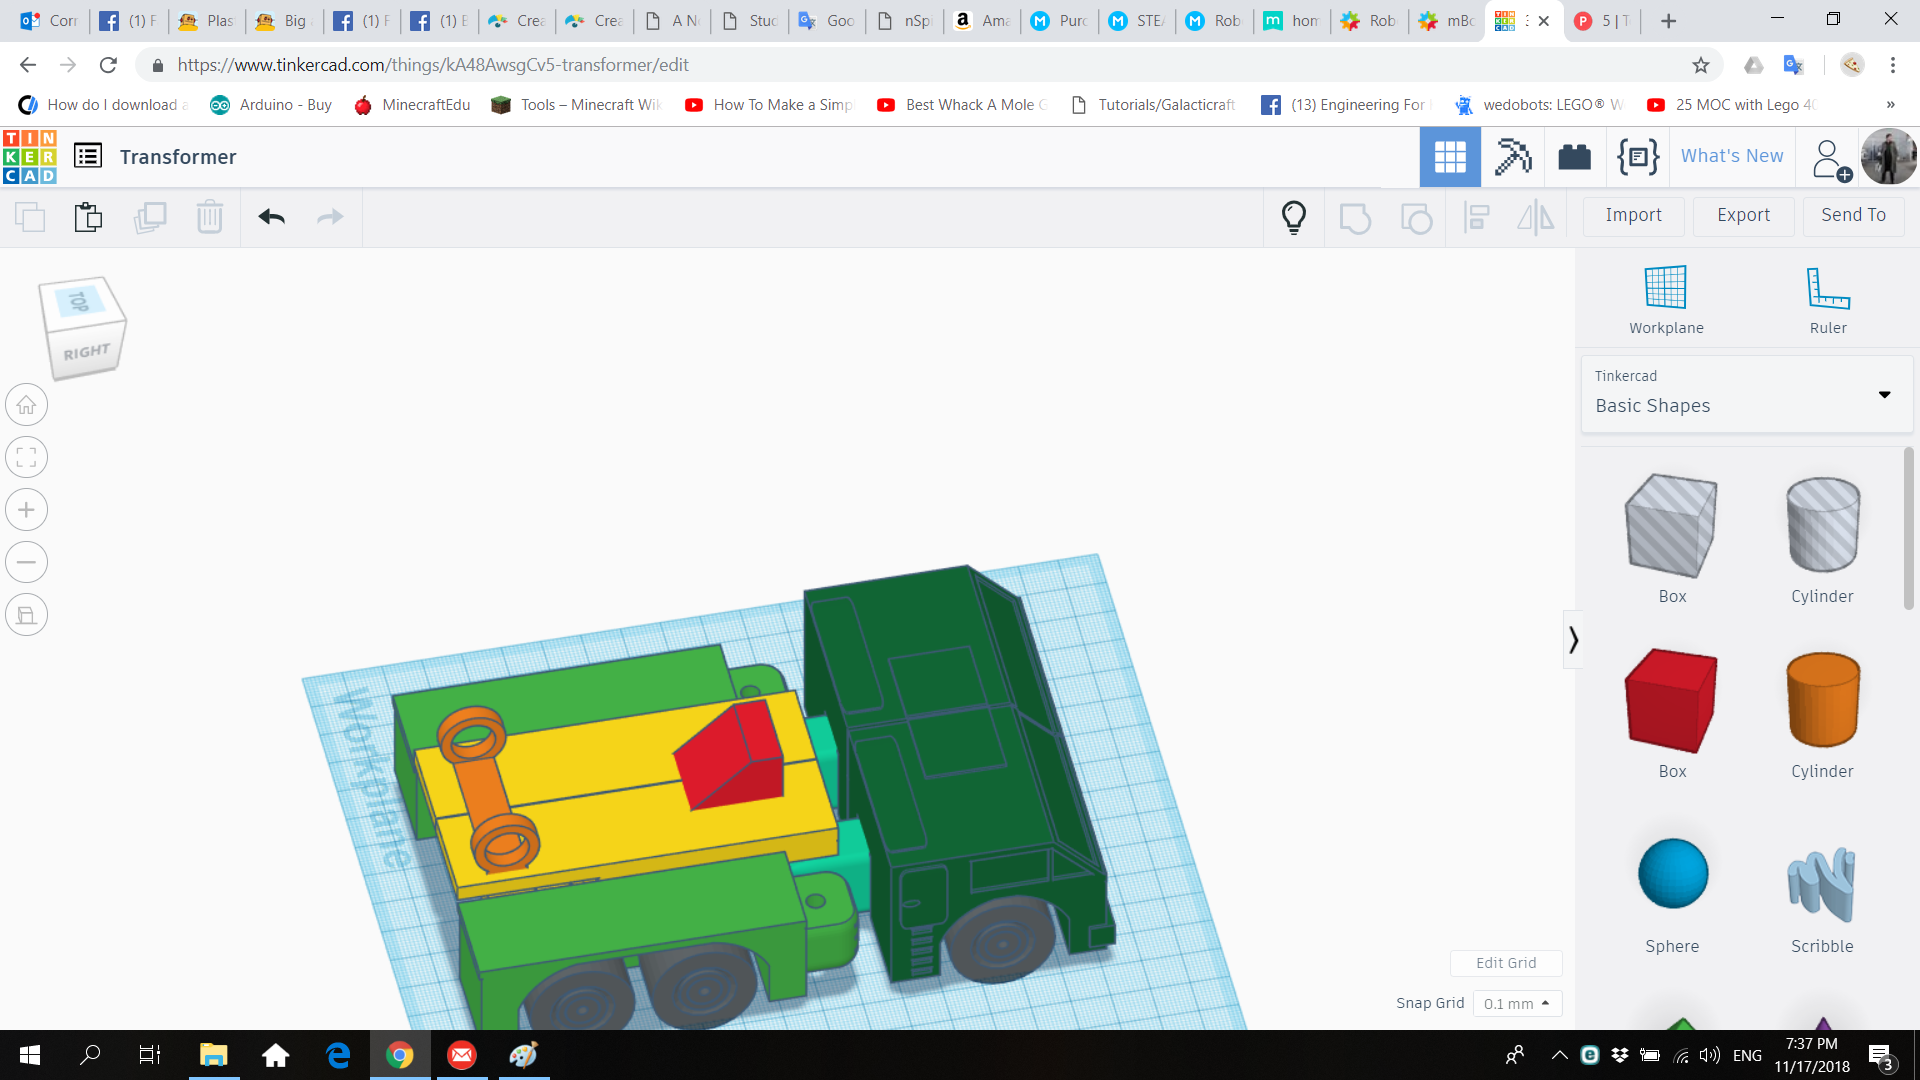Toggle show all hidden objects lightbulb

pos(1293,217)
